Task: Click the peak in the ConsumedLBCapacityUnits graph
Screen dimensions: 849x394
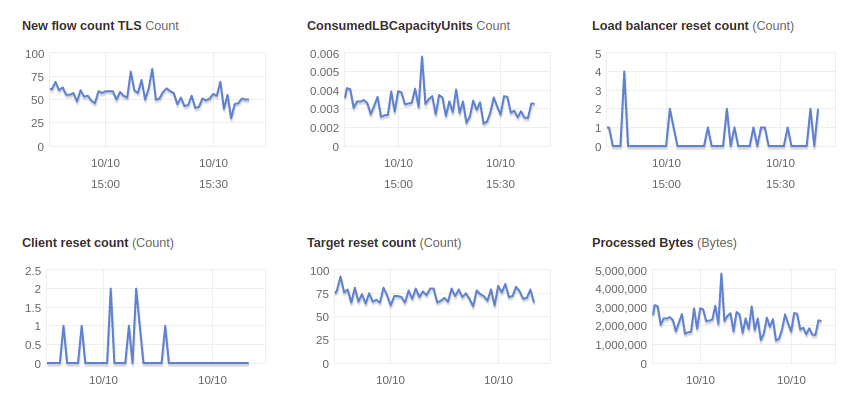Action: [422, 57]
